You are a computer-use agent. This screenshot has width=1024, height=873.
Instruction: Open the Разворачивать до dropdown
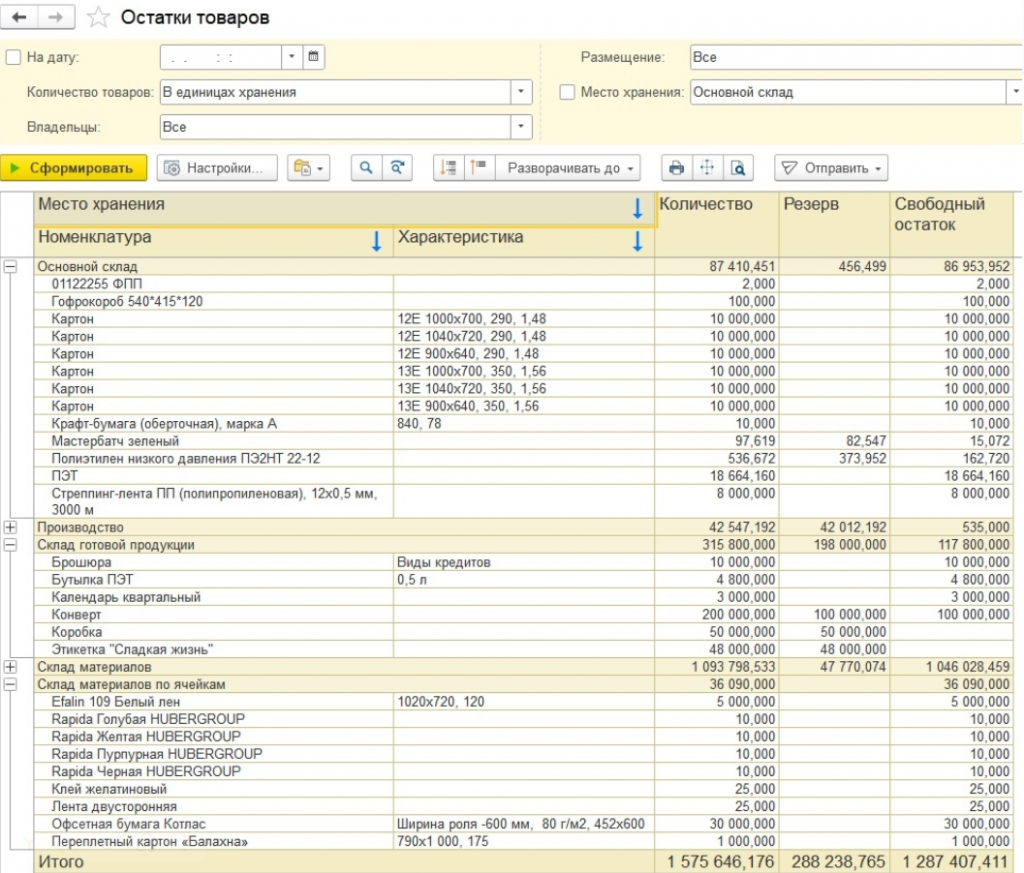click(568, 168)
